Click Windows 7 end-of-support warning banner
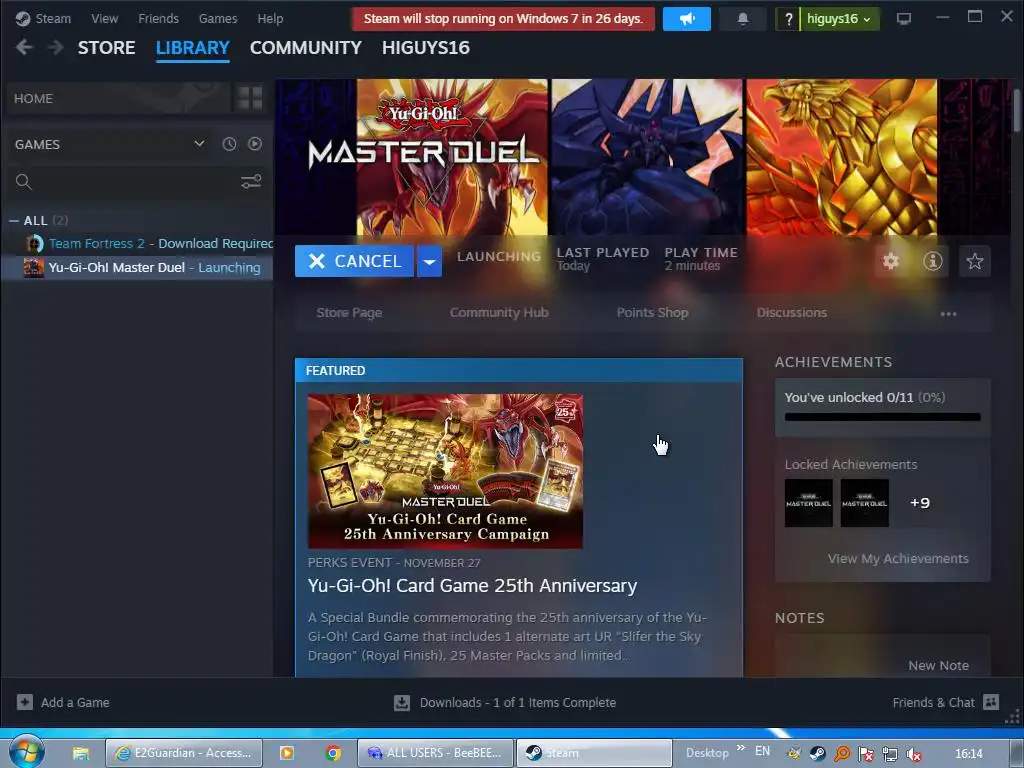This screenshot has width=1024, height=768. click(x=503, y=19)
